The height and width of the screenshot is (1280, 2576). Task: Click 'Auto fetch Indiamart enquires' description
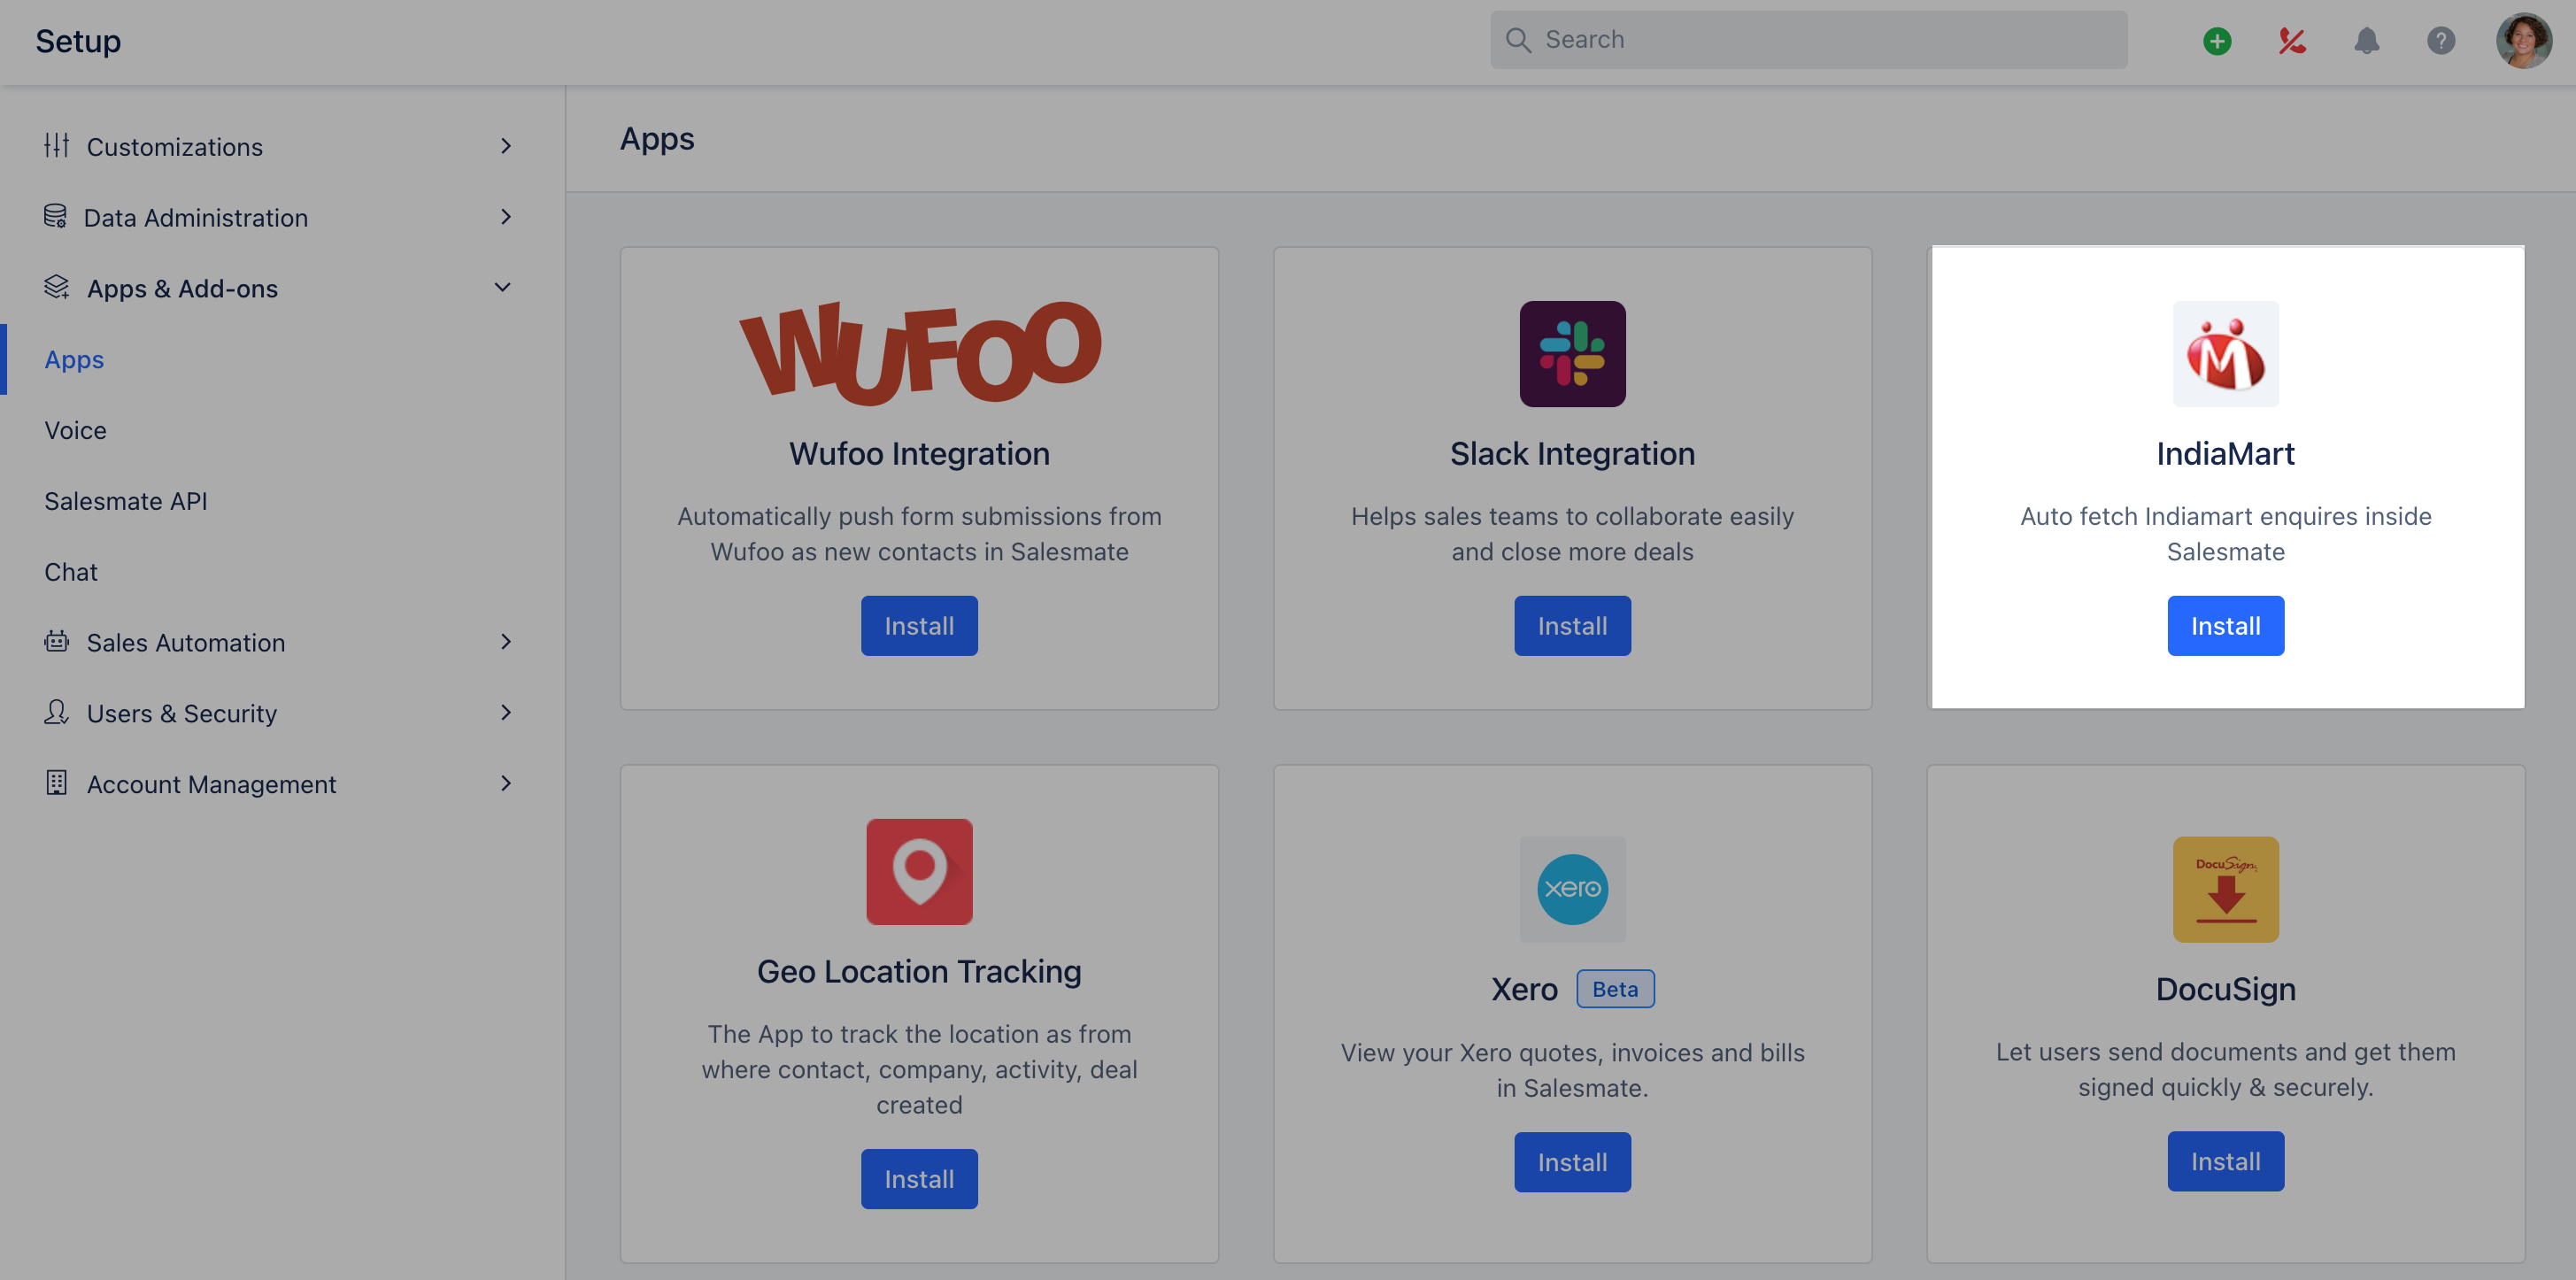pyautogui.click(x=2226, y=534)
